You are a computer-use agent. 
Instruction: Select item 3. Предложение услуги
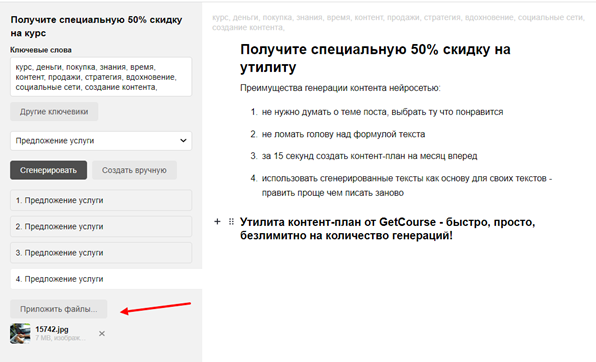tap(101, 252)
